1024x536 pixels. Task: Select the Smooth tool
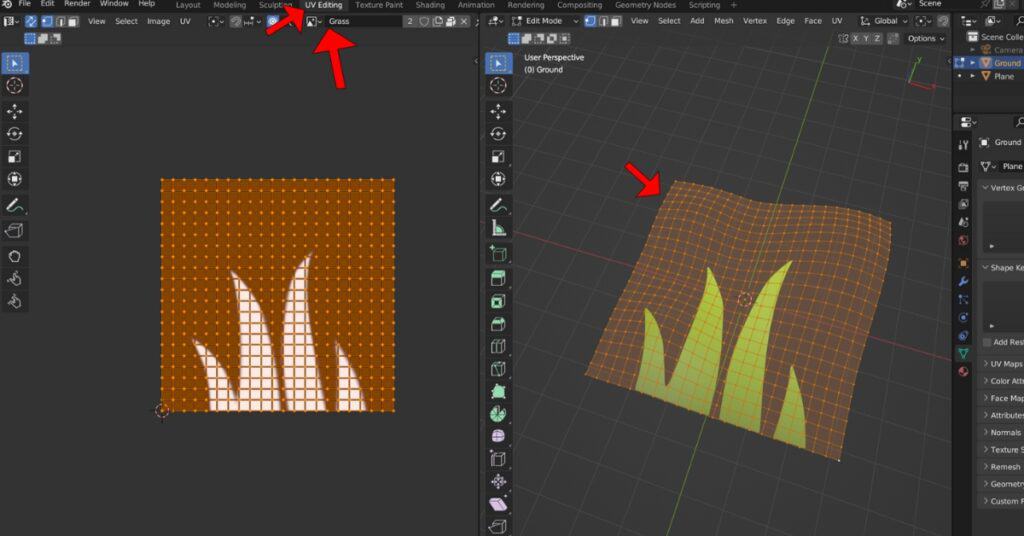(x=498, y=437)
